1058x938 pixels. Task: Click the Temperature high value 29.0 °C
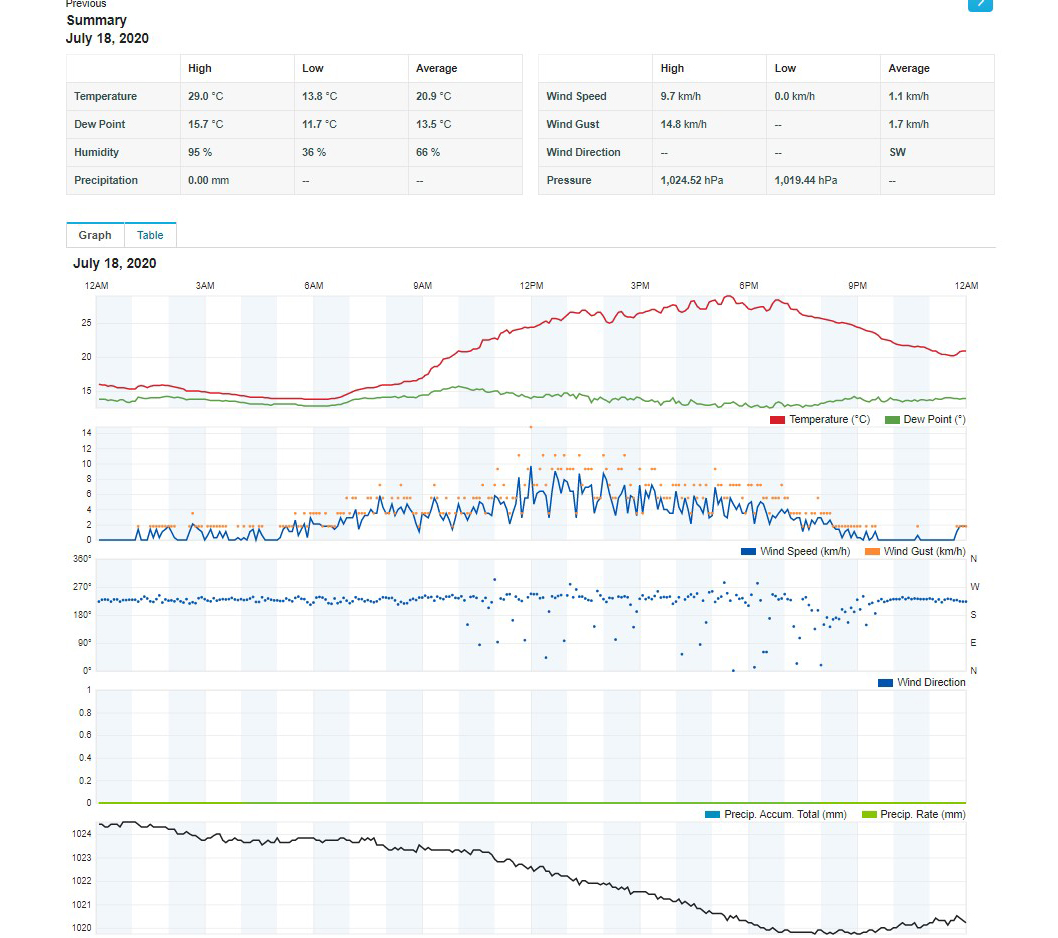click(x=205, y=97)
